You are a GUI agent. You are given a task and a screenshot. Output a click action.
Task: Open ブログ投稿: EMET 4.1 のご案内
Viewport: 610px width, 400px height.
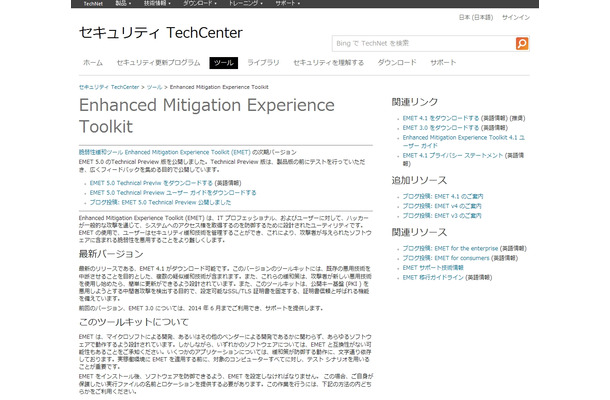point(443,196)
